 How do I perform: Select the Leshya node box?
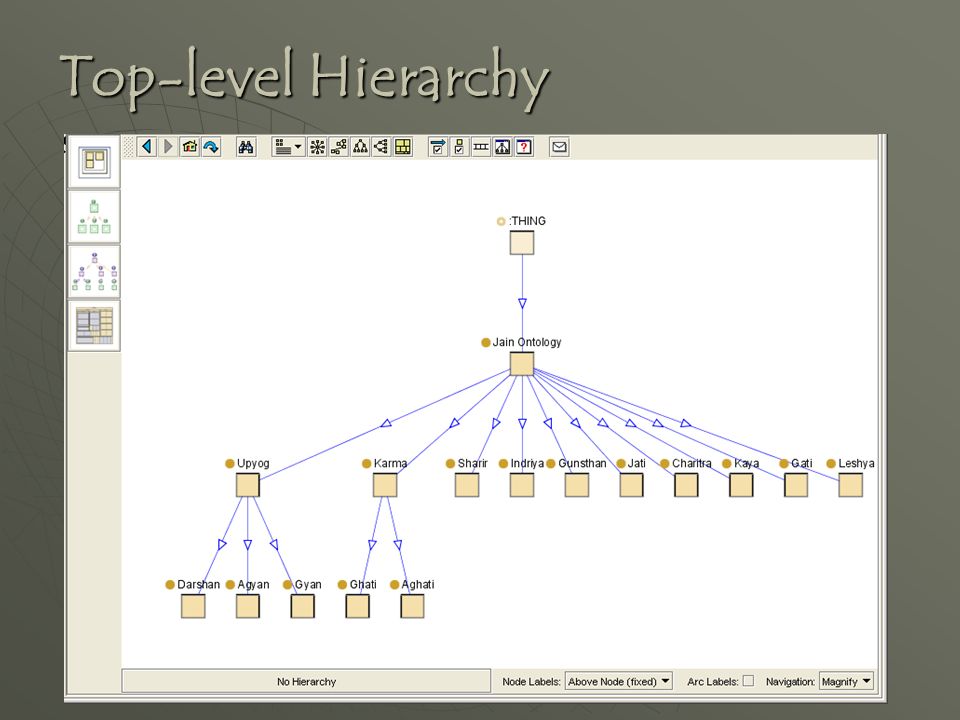(x=850, y=485)
